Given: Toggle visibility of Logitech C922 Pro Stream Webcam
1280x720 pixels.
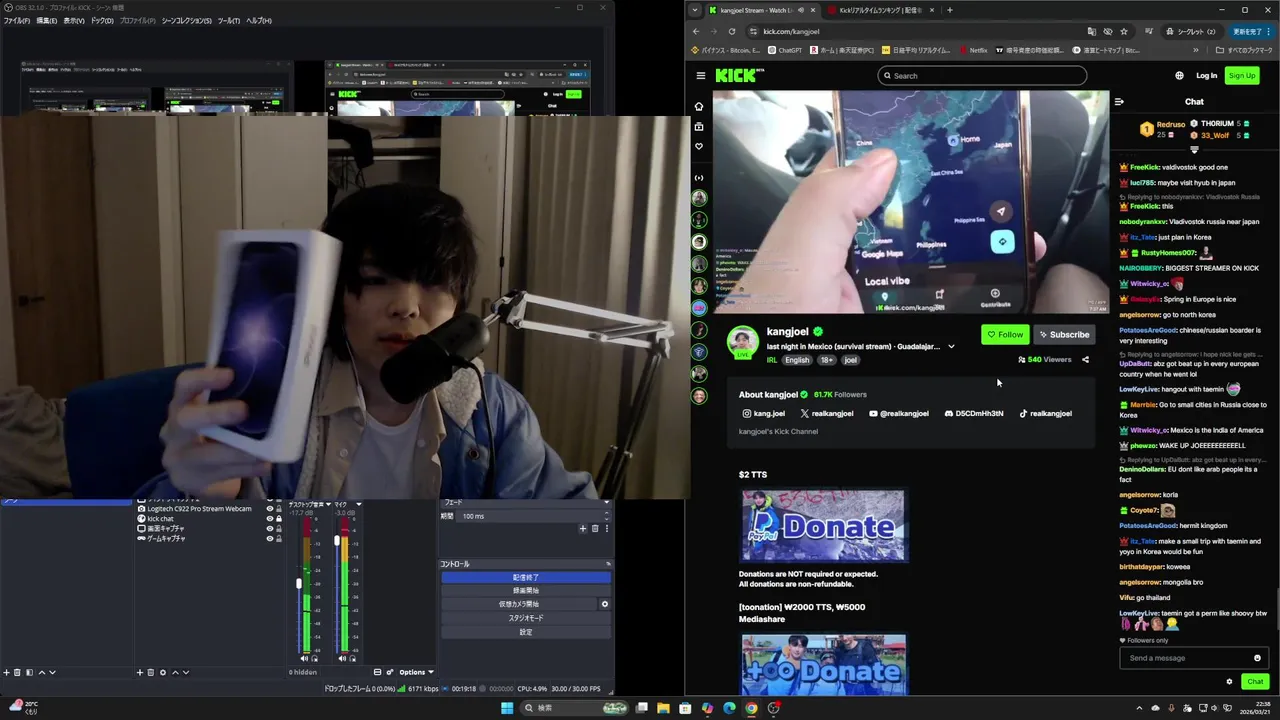Looking at the screenshot, I should click(269, 508).
